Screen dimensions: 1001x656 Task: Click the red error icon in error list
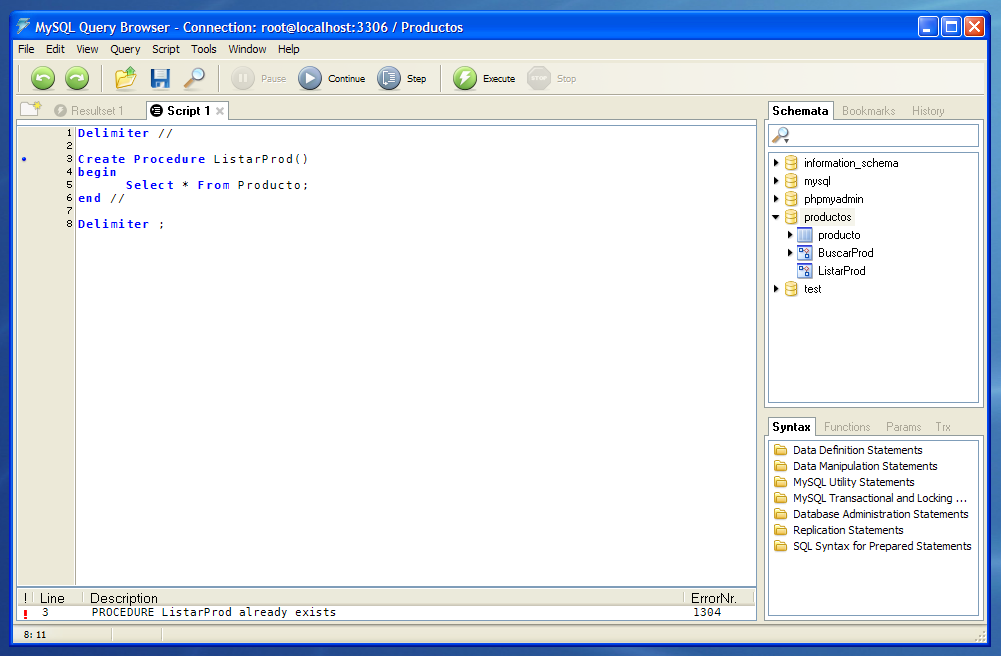coord(26,613)
